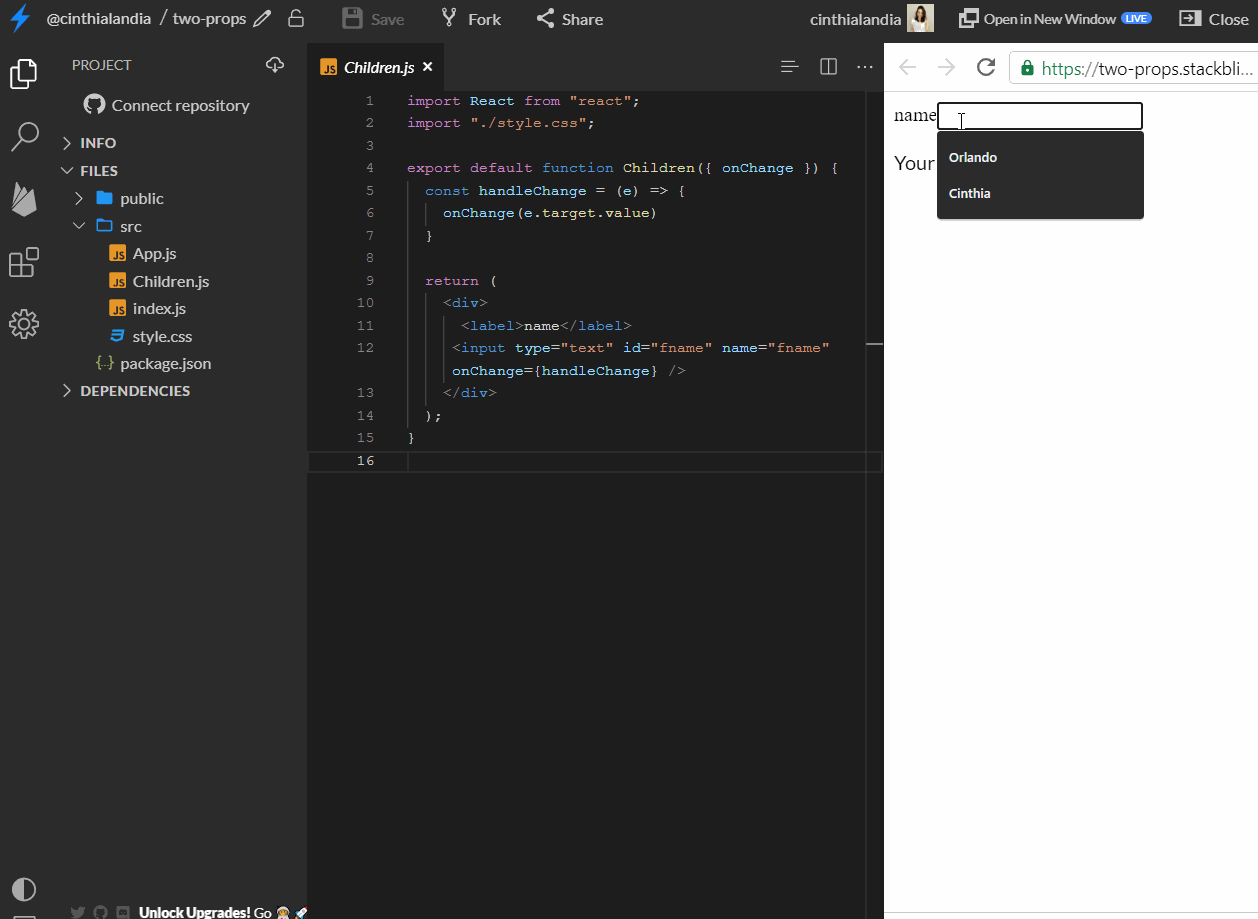Click the Fork button
The width and height of the screenshot is (1258, 919).
tap(471, 19)
